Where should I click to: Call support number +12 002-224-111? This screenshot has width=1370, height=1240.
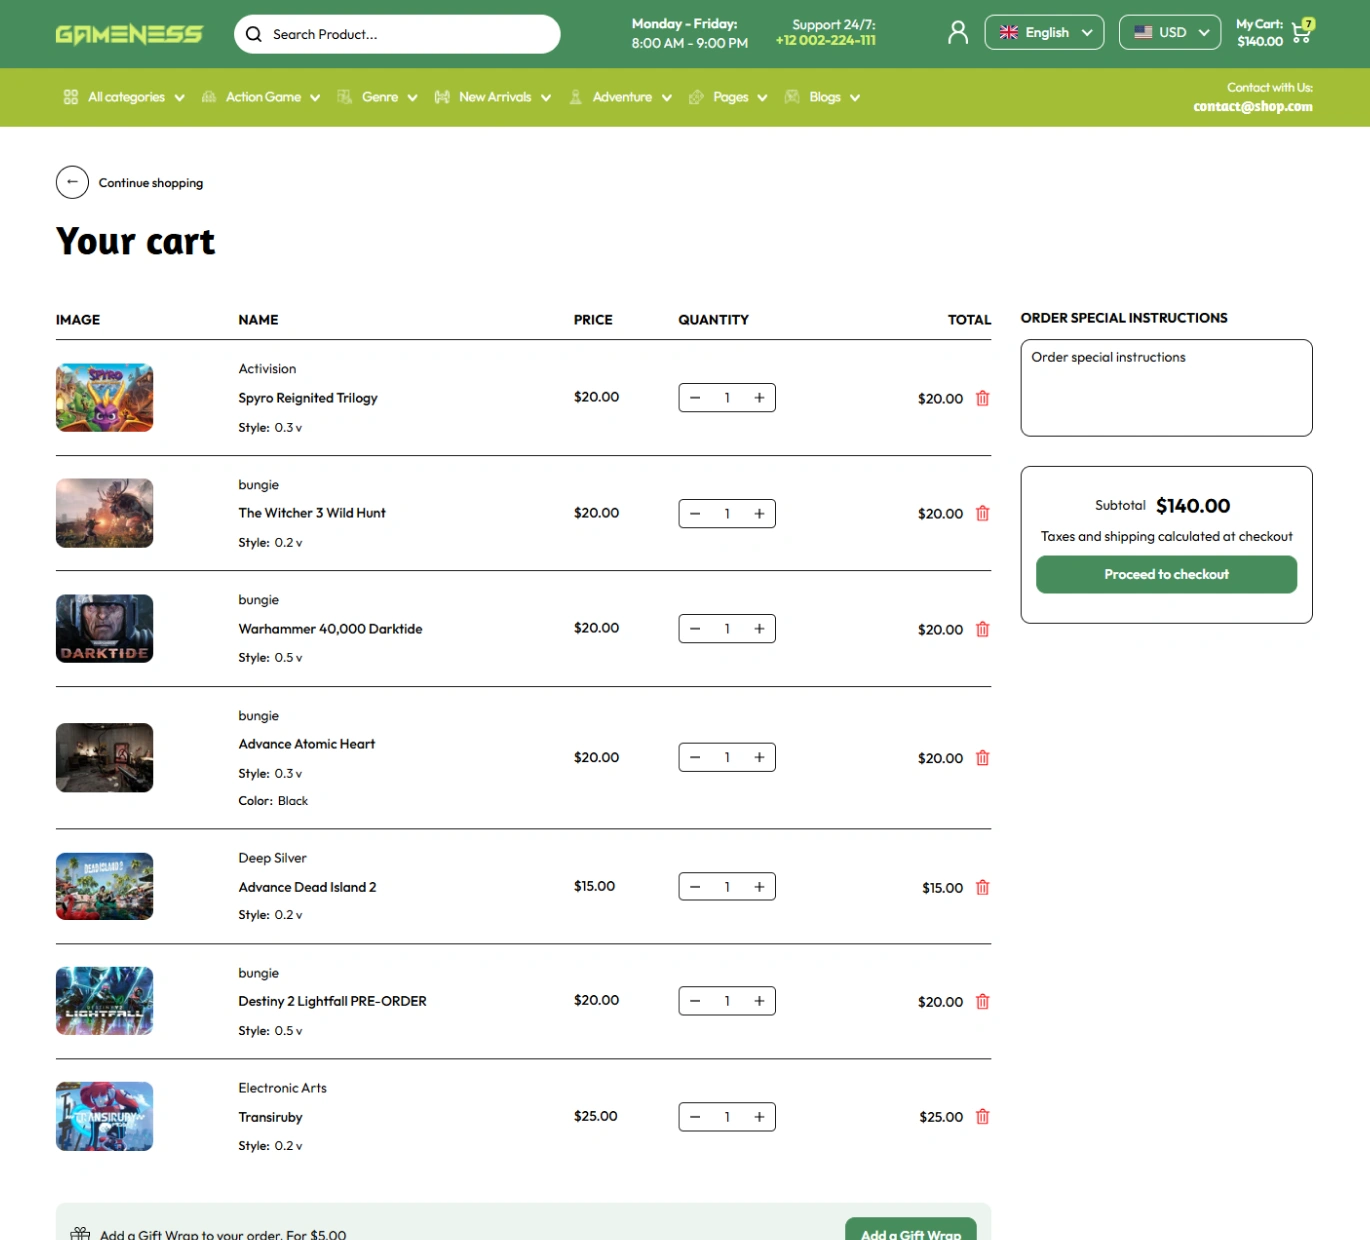(x=826, y=41)
